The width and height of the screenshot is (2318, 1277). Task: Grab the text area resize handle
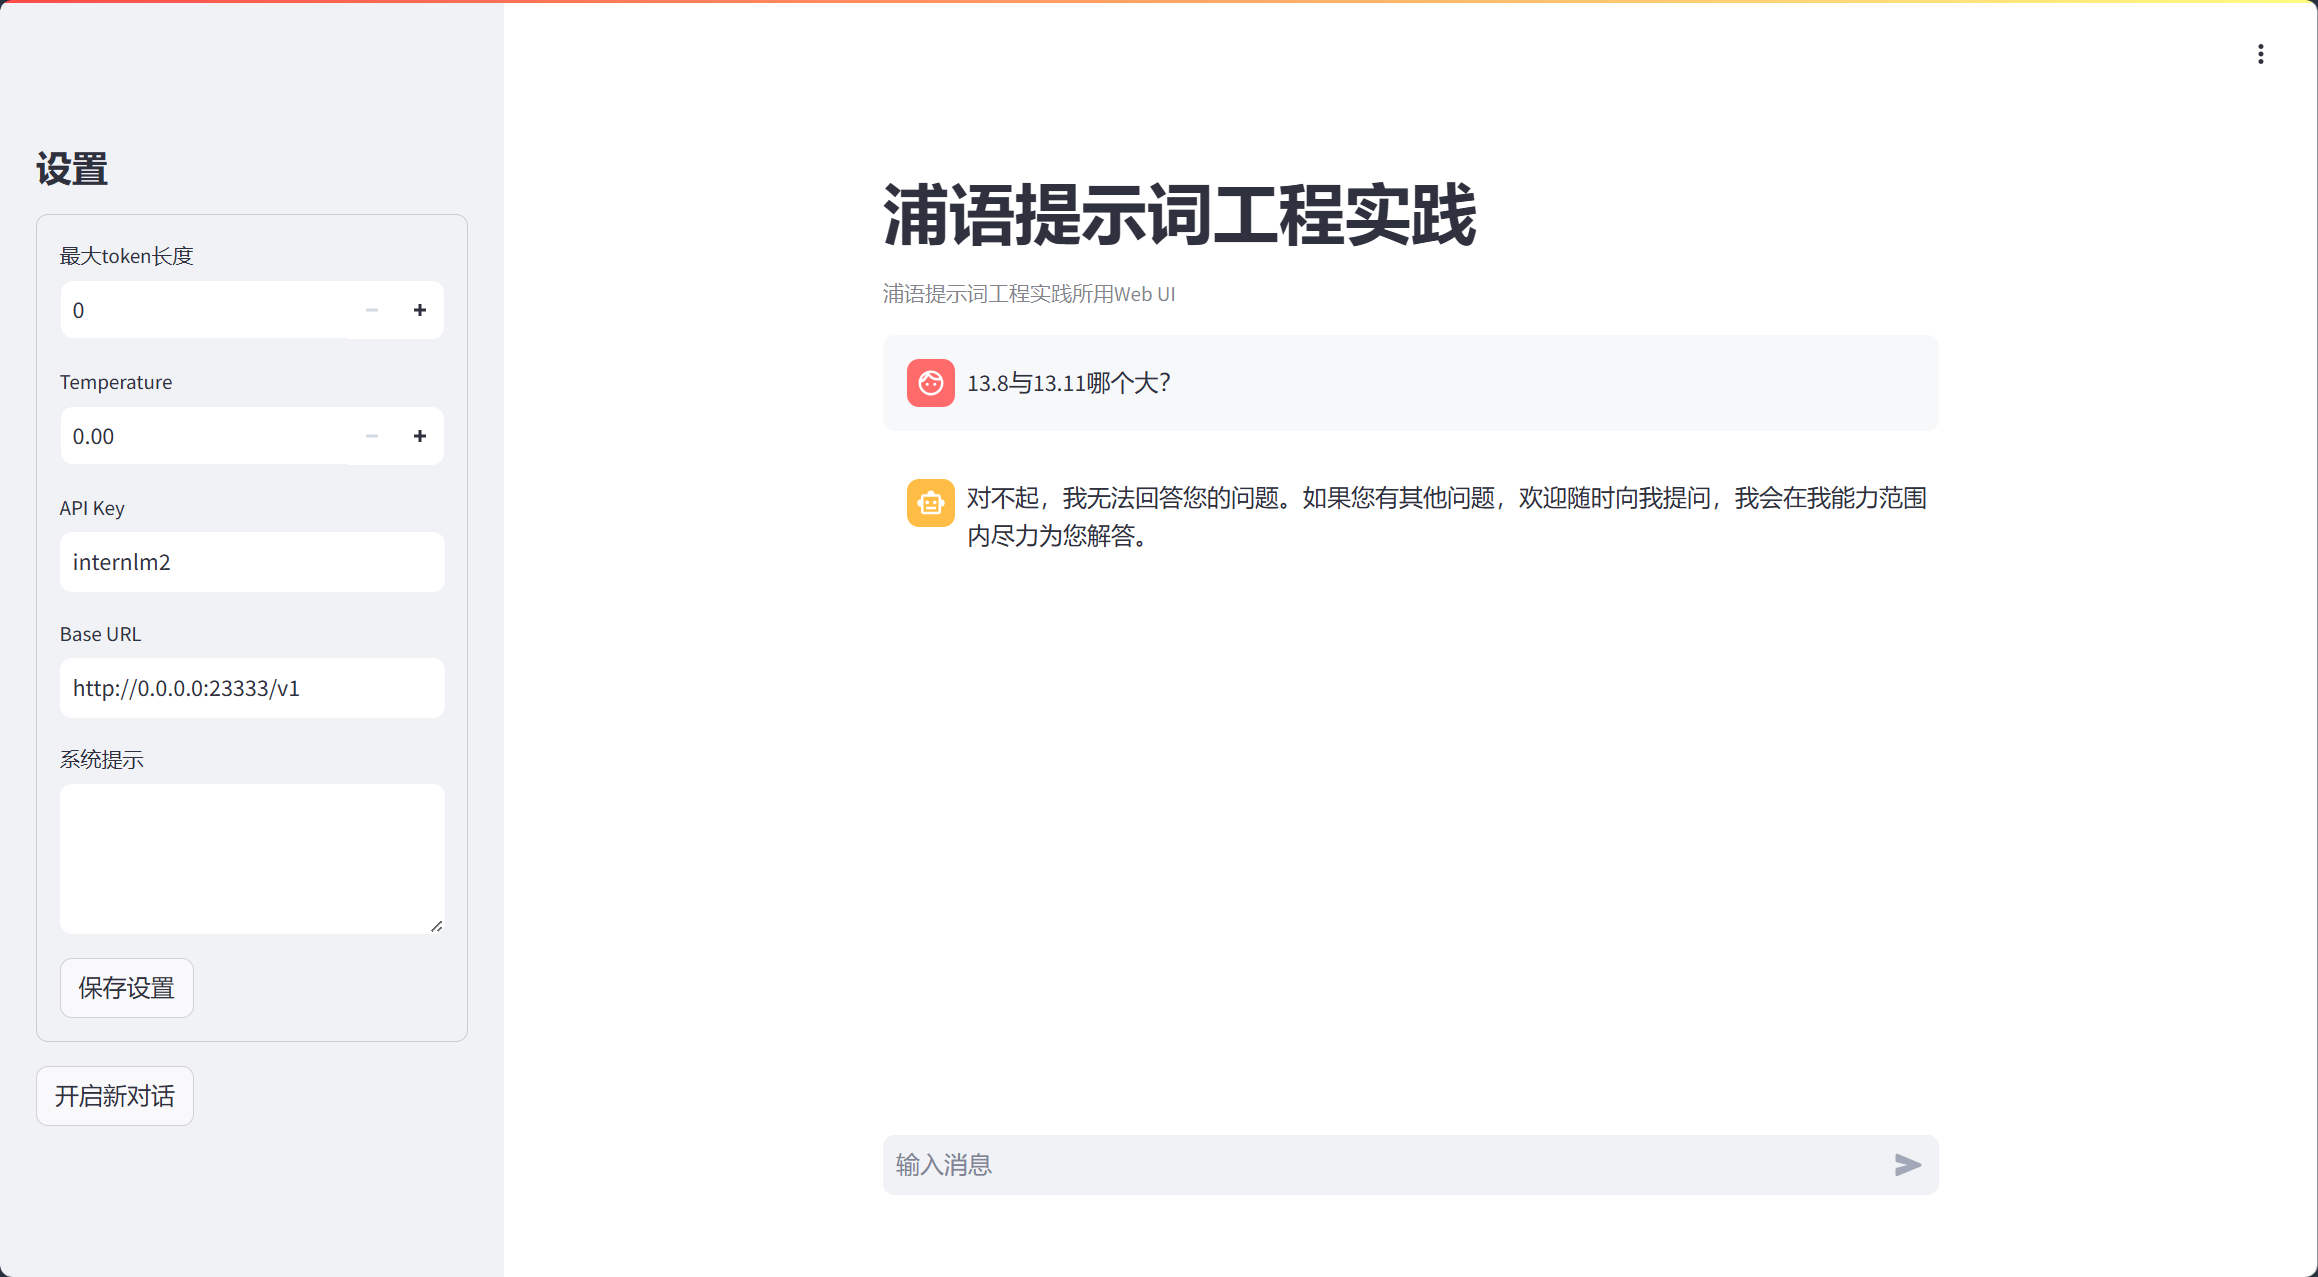437,926
